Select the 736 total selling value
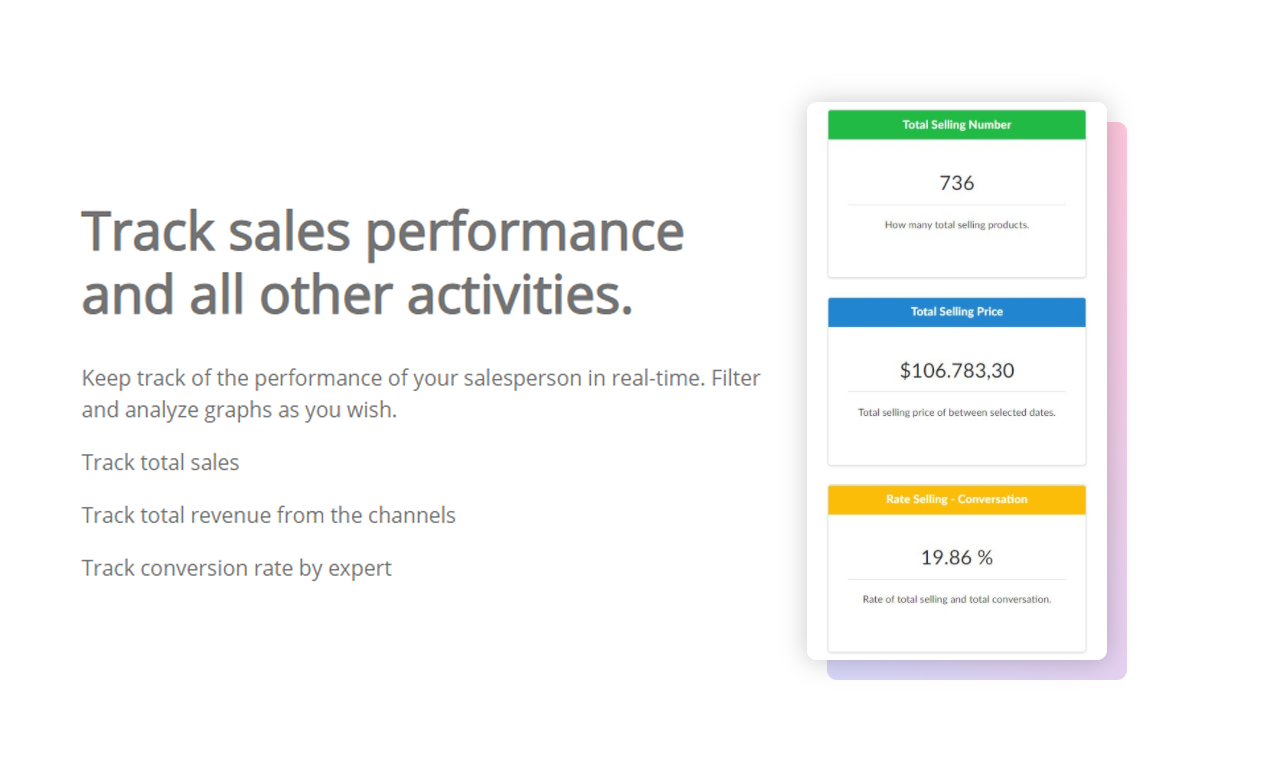Image resolution: width=1270 pixels, height=760 pixels. point(956,183)
